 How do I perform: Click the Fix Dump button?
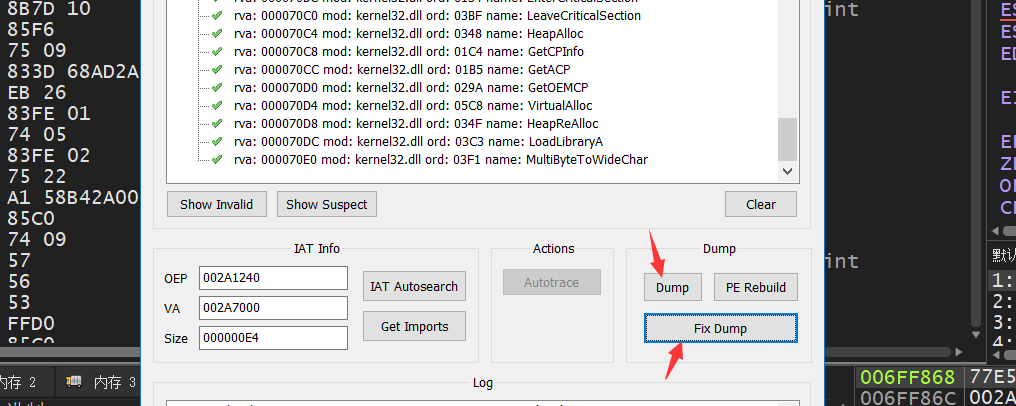coord(720,328)
